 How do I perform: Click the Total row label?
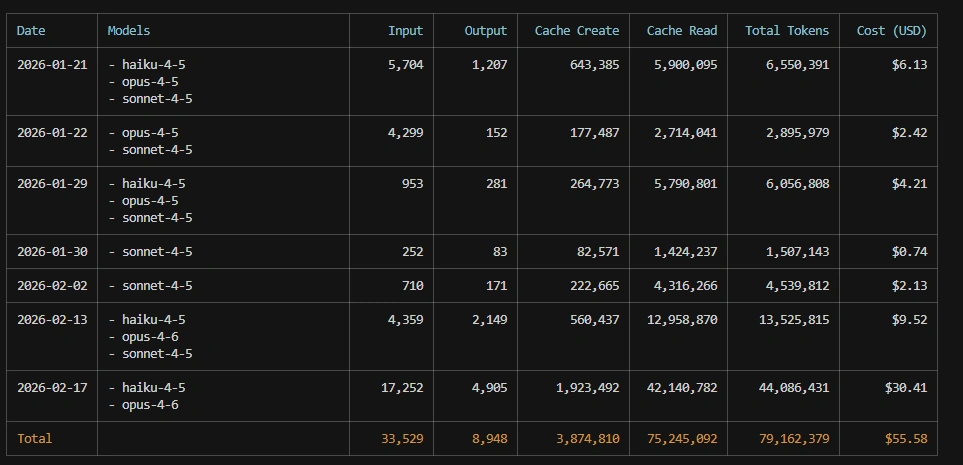(34, 438)
